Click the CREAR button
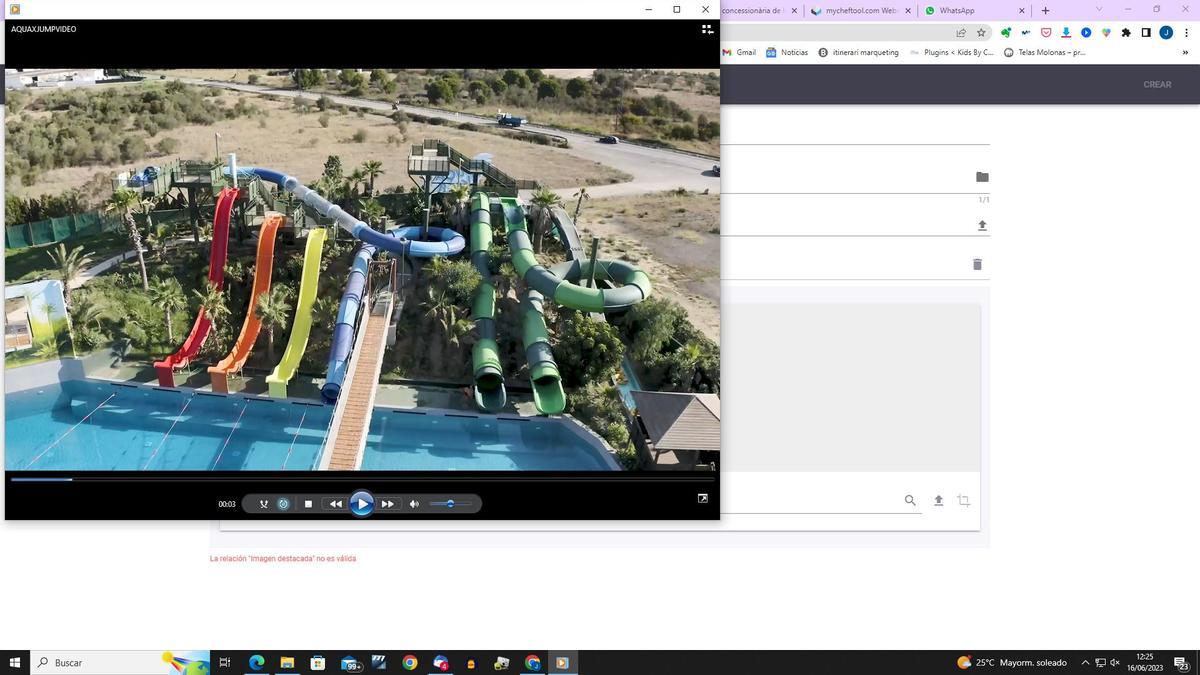This screenshot has width=1200, height=675. 1157,84
